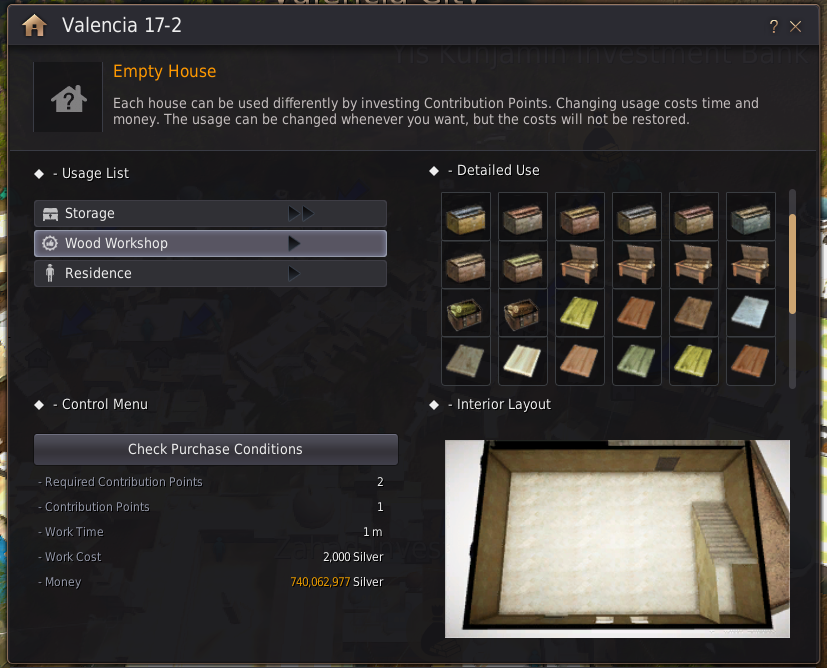Click the "- Interior Layout" section label
The width and height of the screenshot is (827, 668).
[499, 404]
